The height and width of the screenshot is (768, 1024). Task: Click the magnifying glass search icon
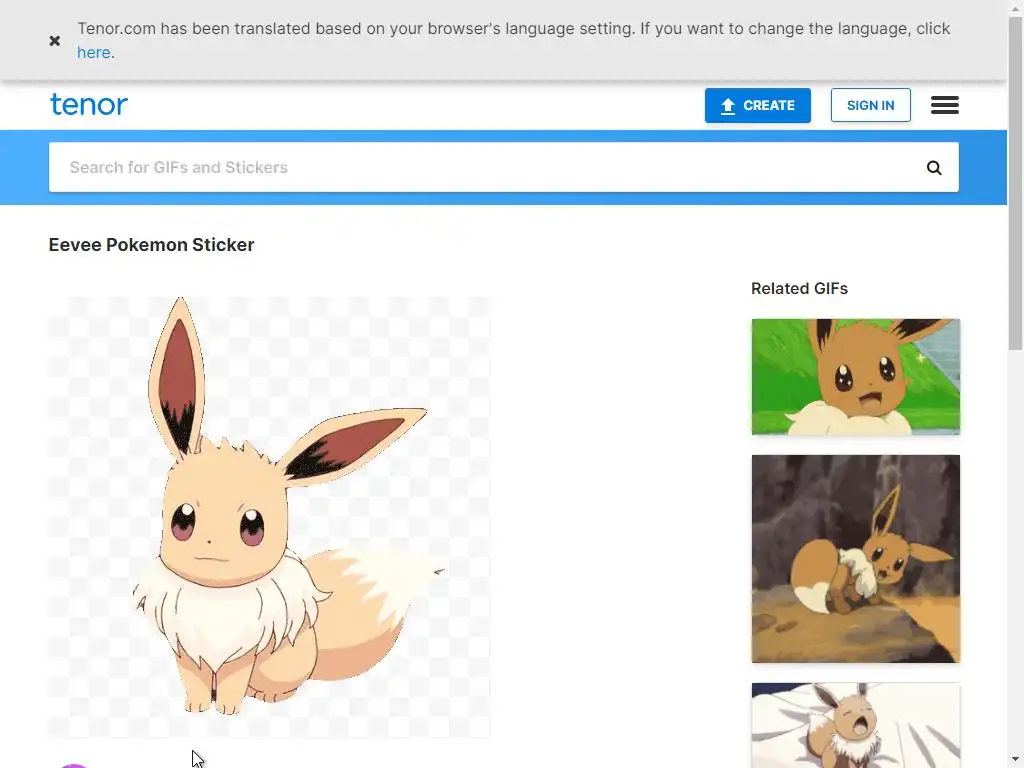[x=935, y=168]
